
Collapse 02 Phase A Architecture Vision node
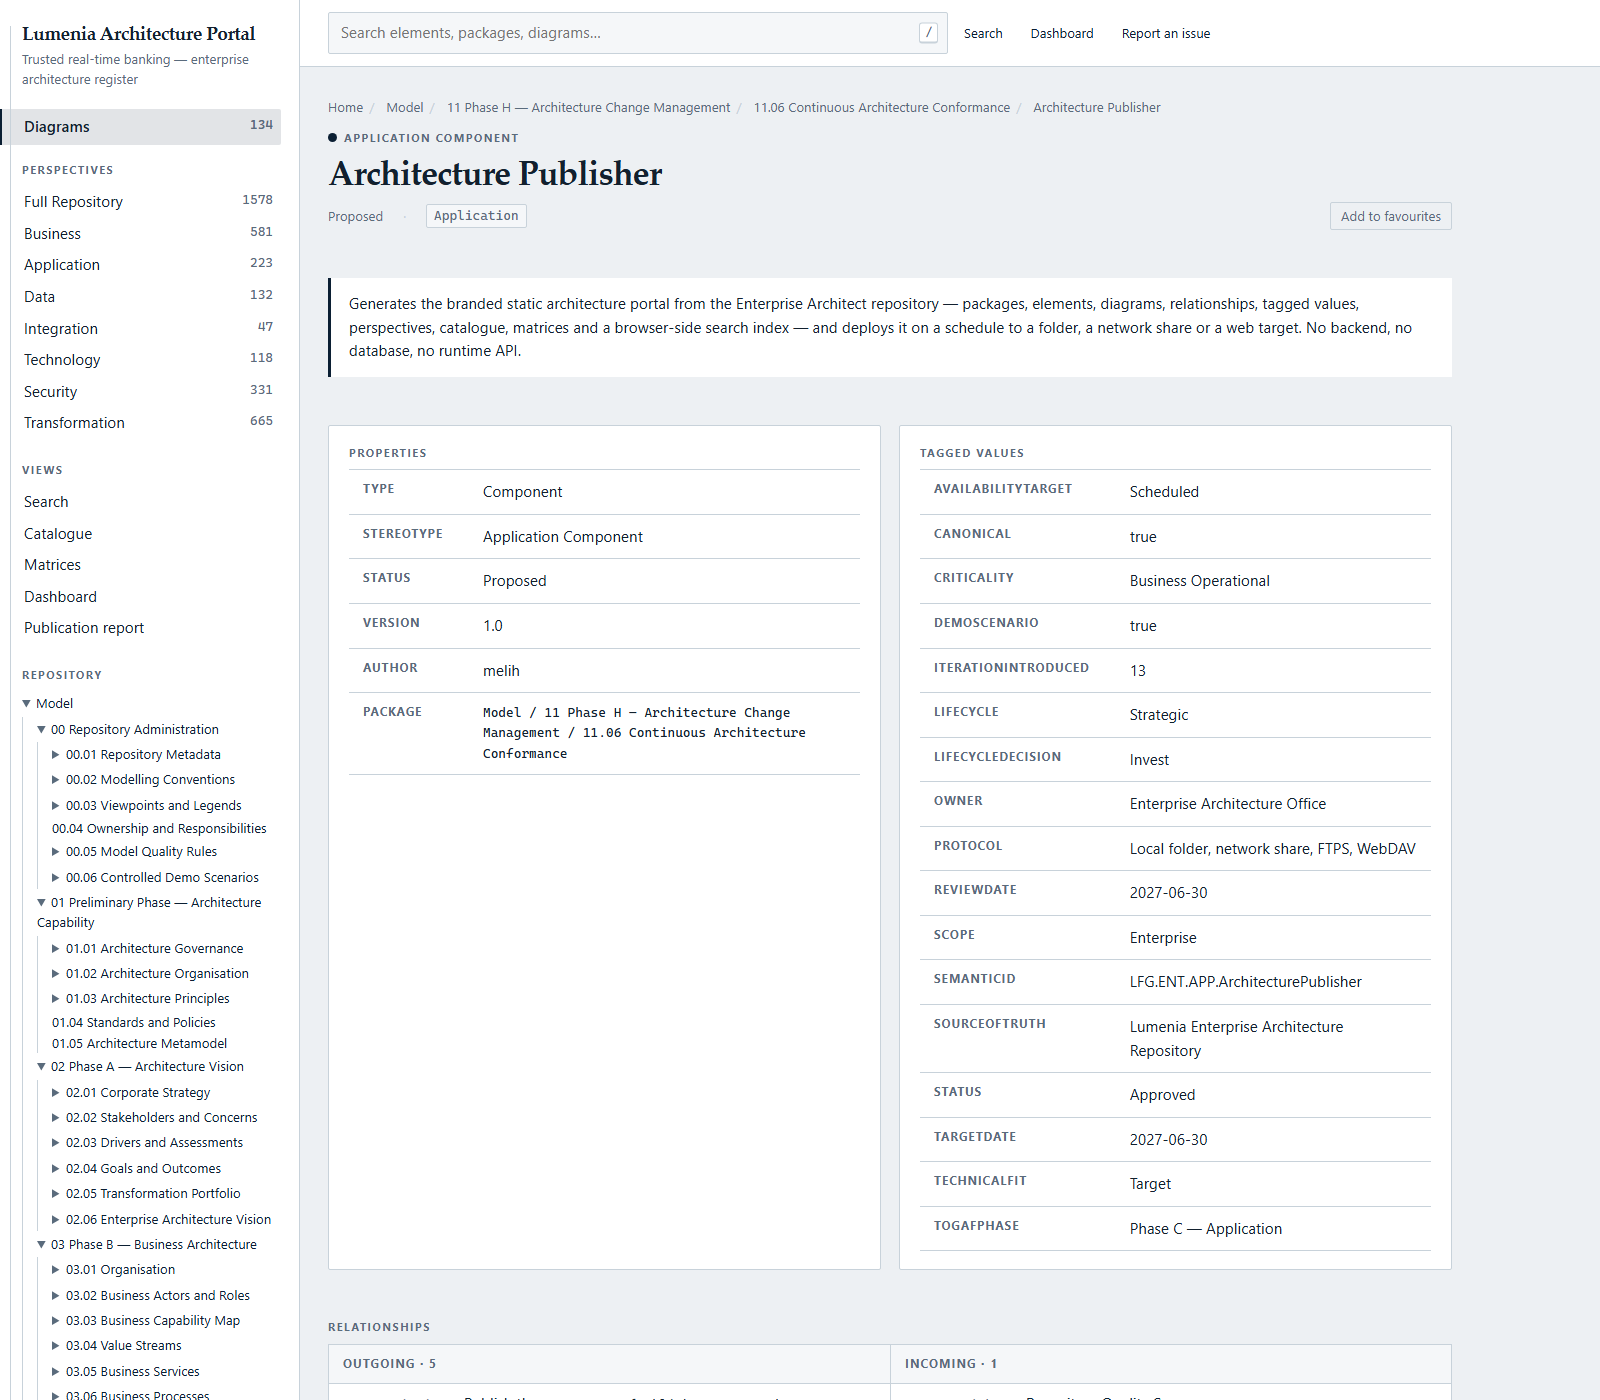tap(42, 1067)
